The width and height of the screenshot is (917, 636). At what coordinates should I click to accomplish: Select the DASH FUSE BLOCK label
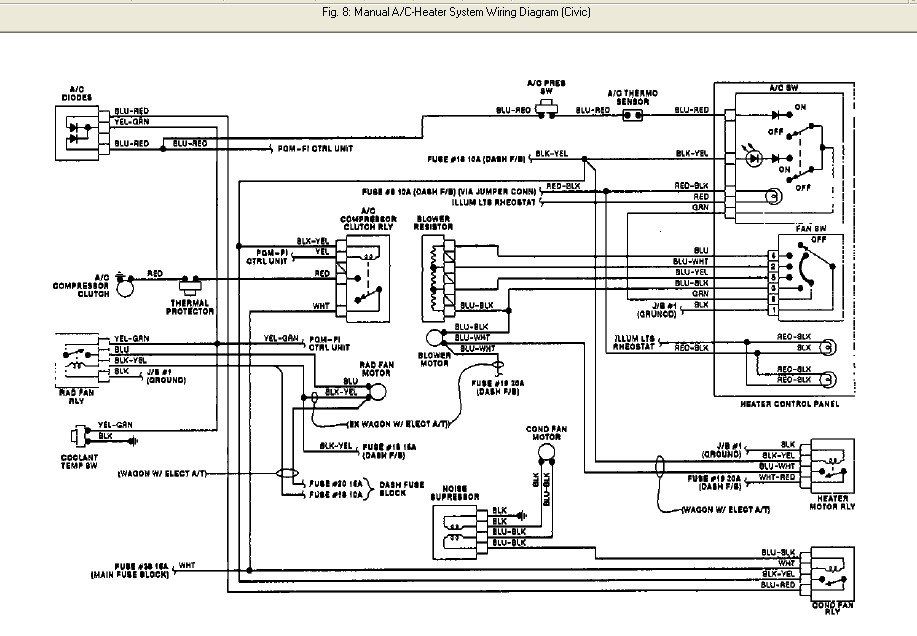[x=401, y=489]
